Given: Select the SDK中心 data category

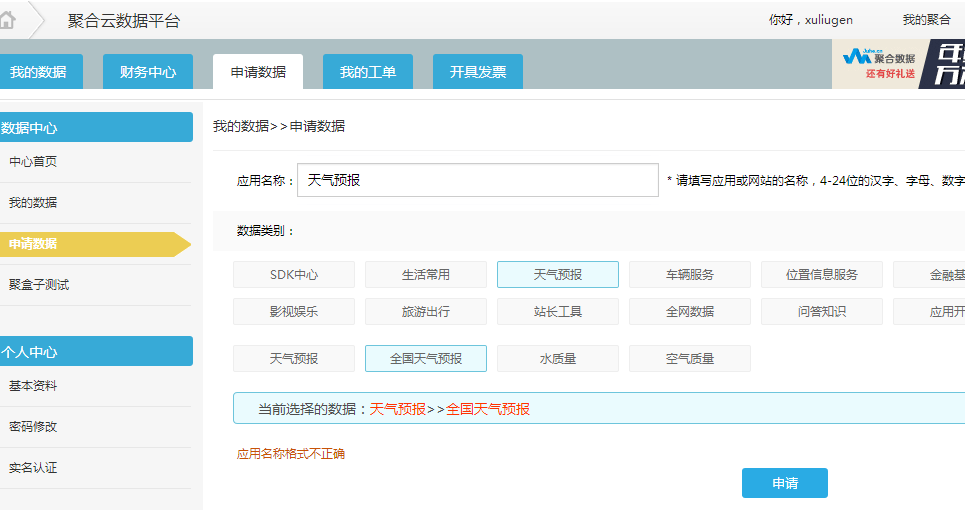Looking at the screenshot, I should (x=294, y=275).
